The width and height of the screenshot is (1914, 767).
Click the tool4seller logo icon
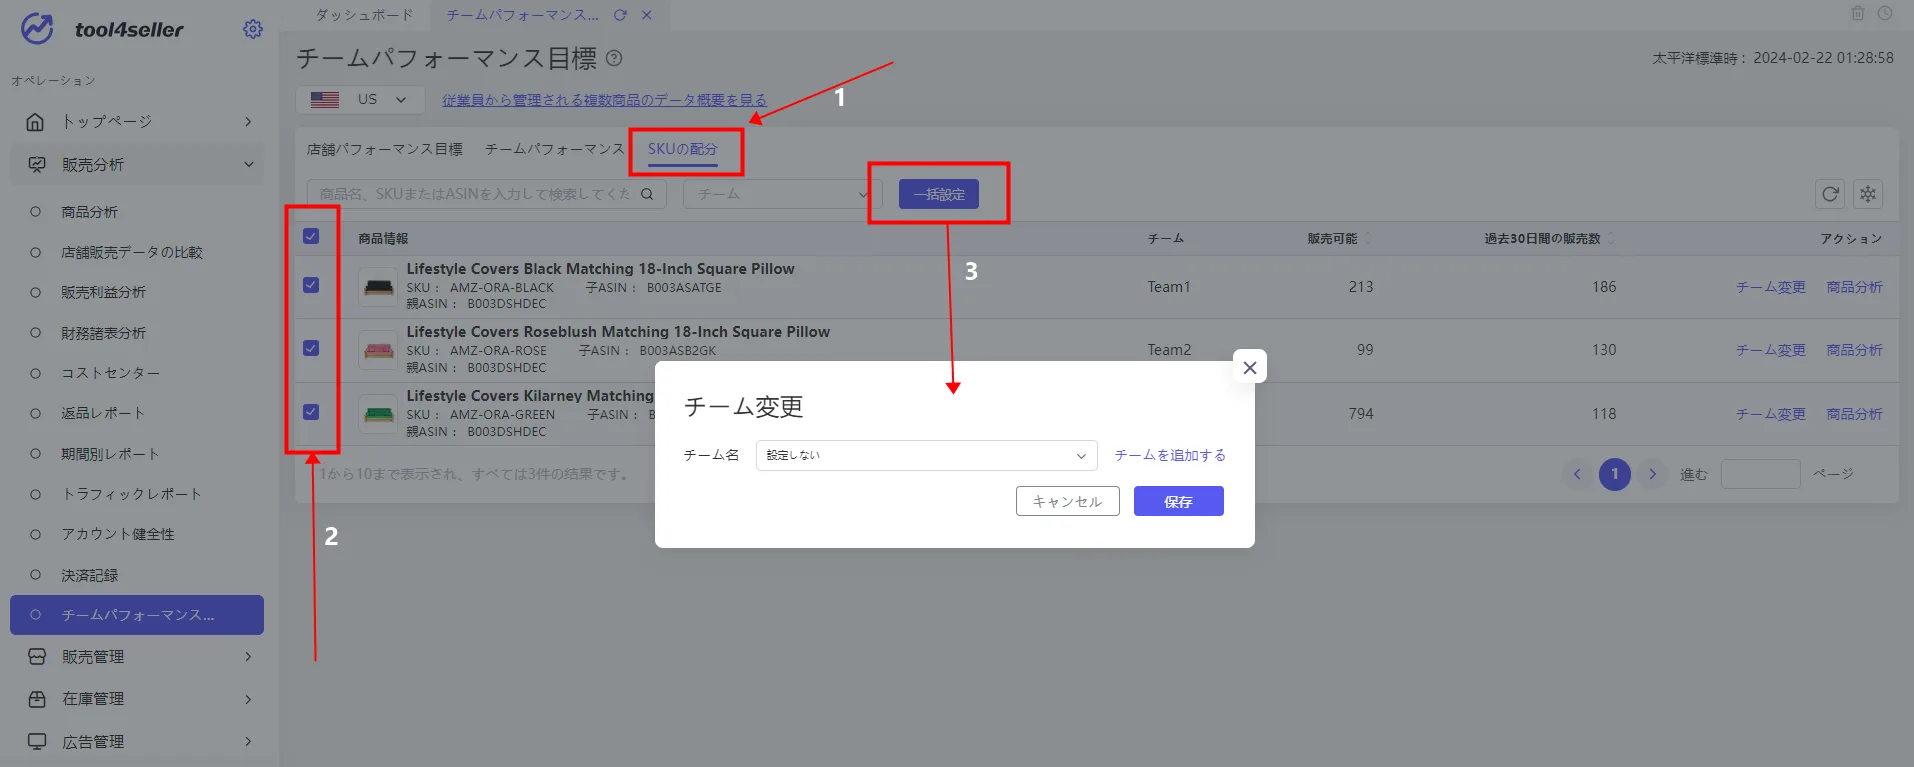pyautogui.click(x=37, y=29)
